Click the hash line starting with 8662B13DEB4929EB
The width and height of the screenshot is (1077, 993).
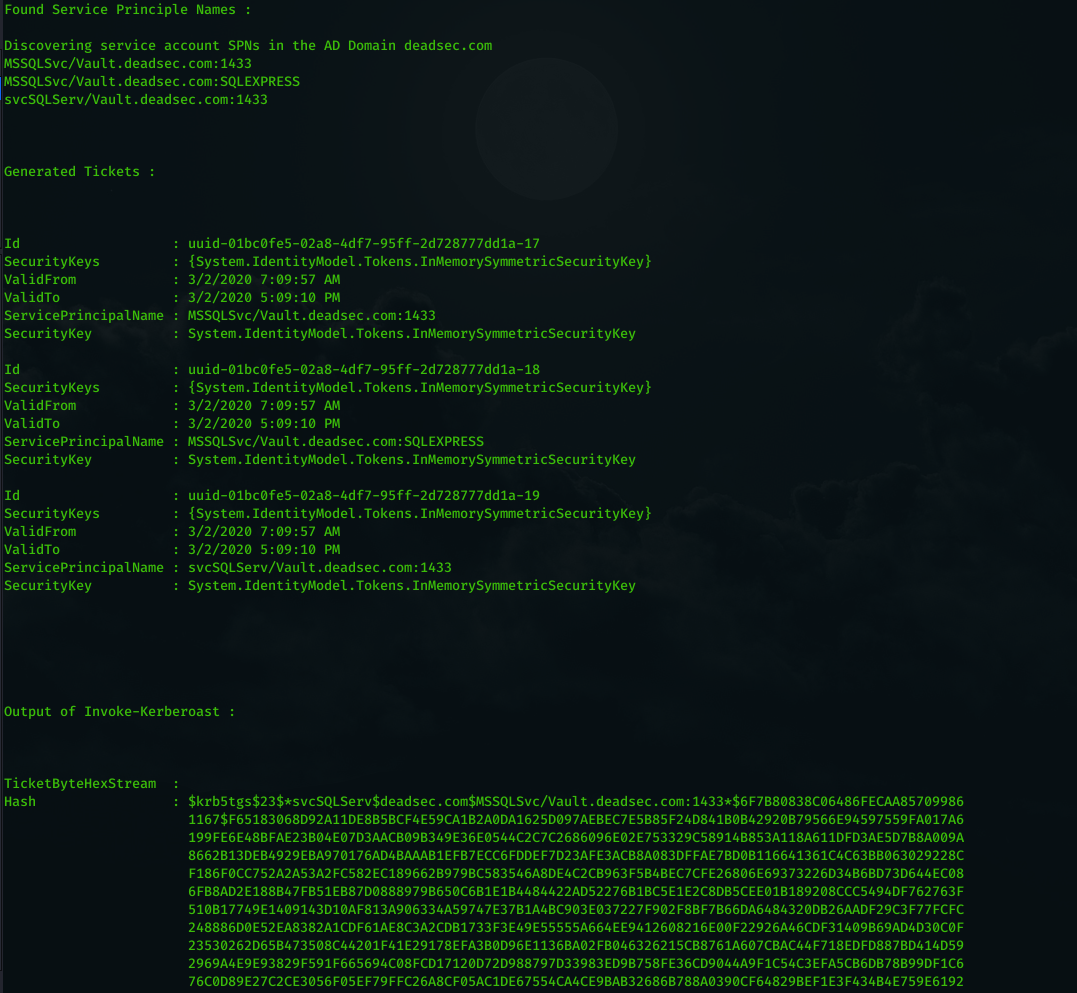tap(576, 856)
